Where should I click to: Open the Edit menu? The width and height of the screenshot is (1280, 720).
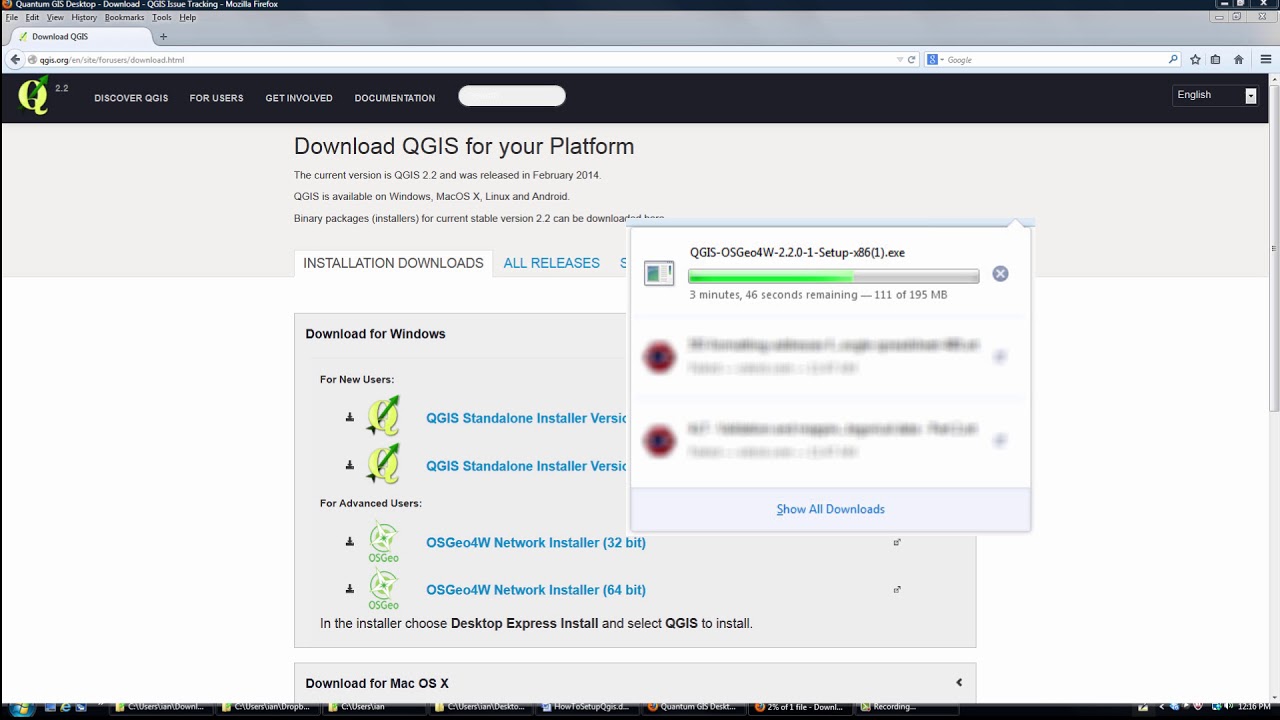33,17
